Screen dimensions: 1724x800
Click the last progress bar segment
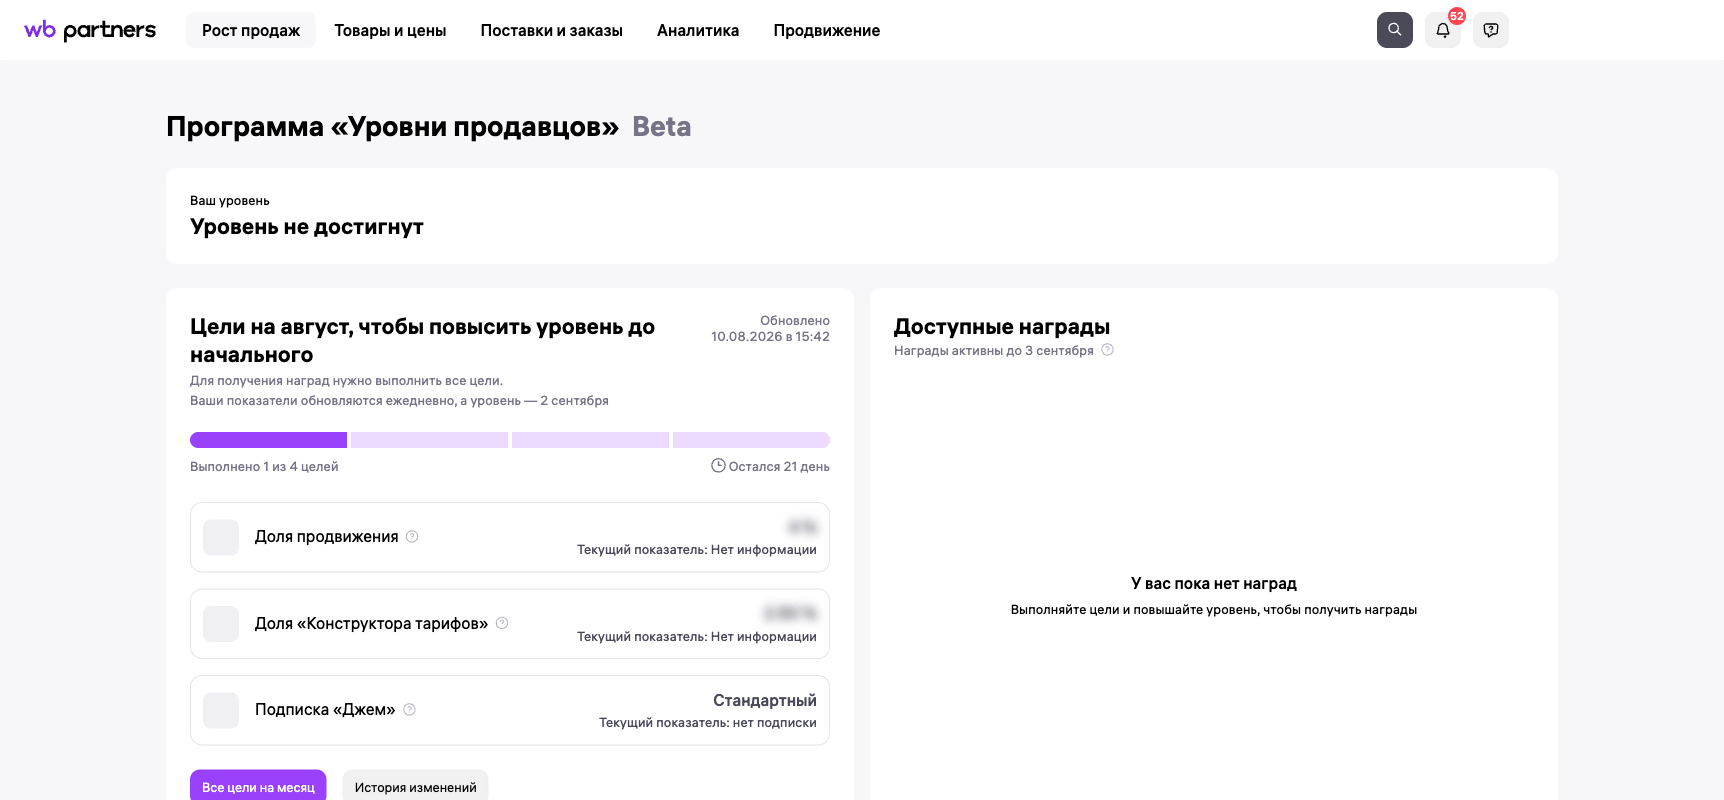(751, 440)
